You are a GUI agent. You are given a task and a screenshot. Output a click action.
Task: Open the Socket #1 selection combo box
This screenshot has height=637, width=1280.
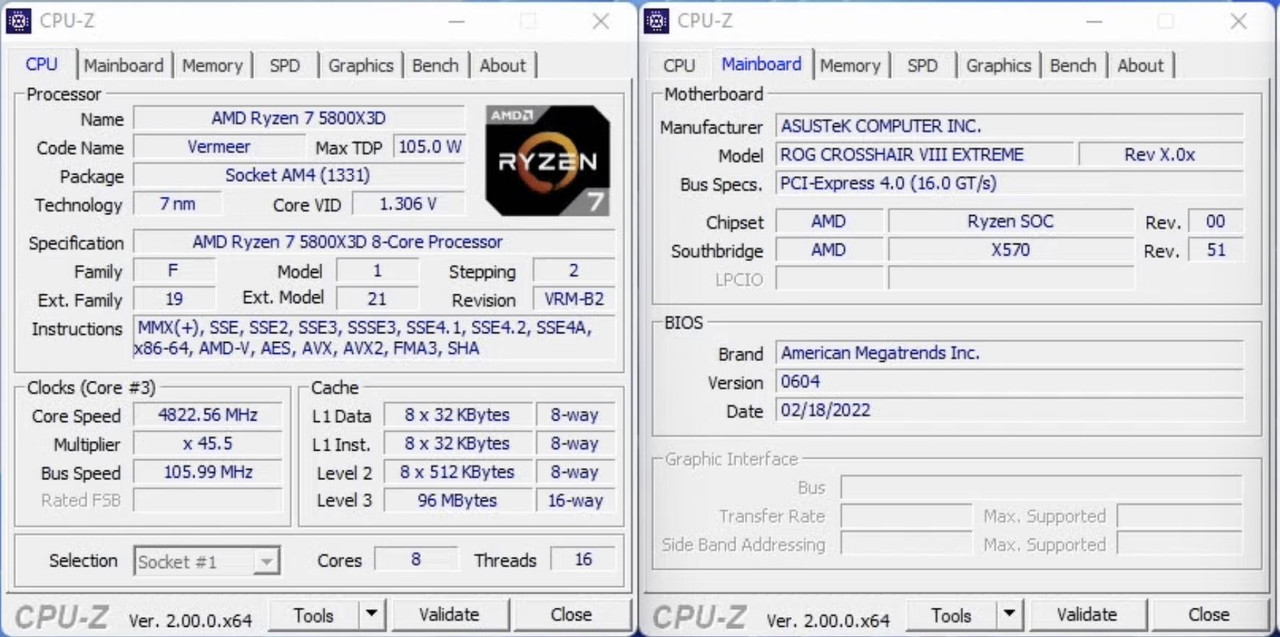[207, 561]
